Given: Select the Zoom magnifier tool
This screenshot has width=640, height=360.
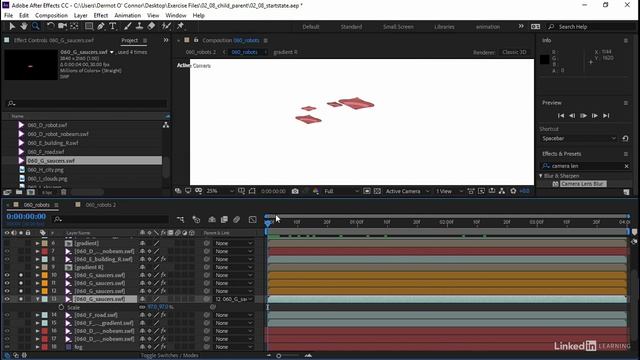Looking at the screenshot, I should (x=36, y=26).
